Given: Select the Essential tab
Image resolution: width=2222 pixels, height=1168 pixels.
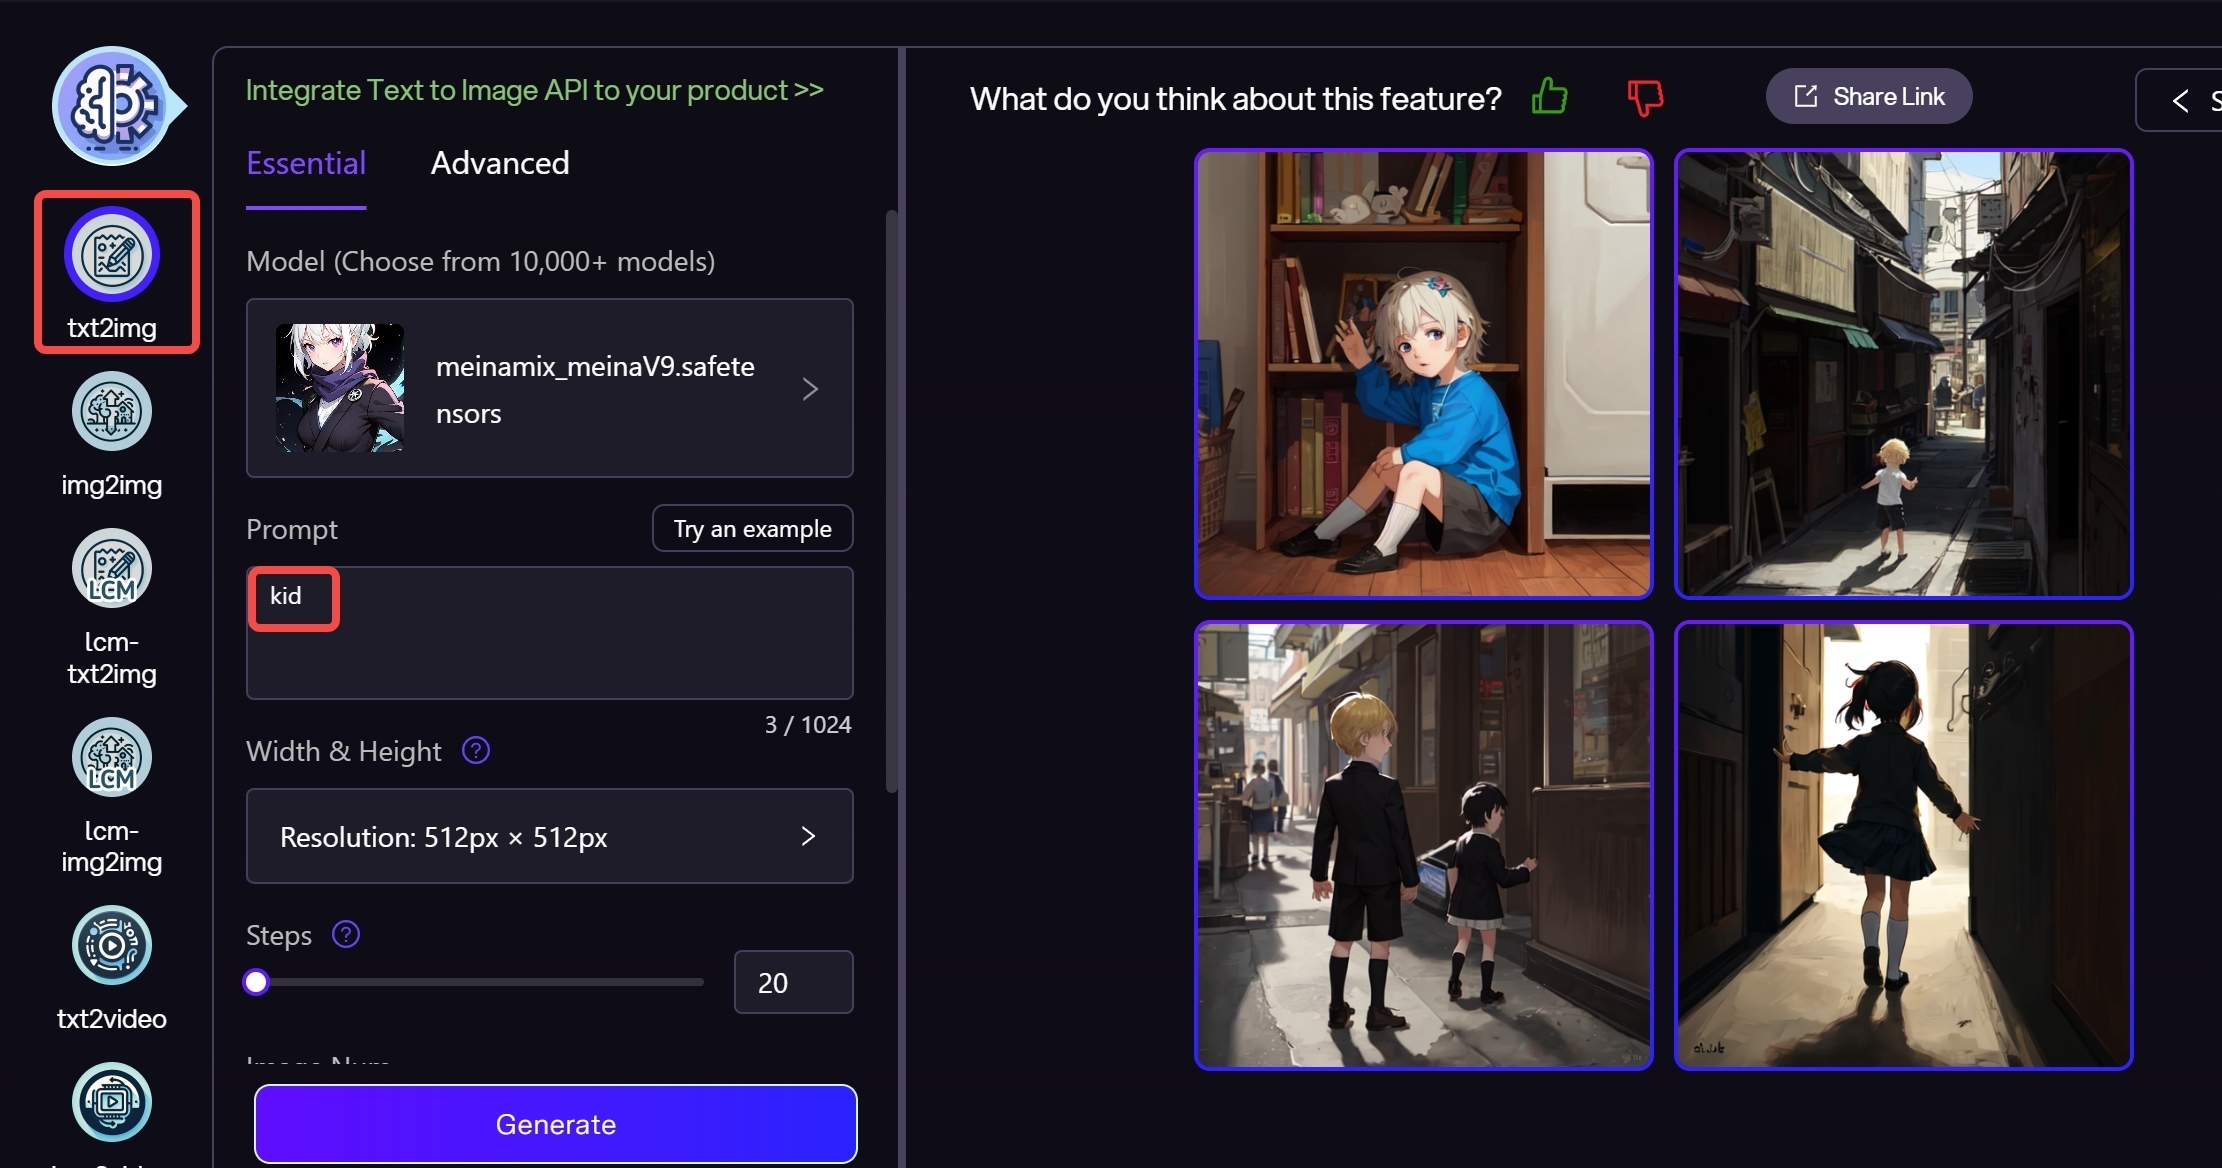Looking at the screenshot, I should 306,163.
